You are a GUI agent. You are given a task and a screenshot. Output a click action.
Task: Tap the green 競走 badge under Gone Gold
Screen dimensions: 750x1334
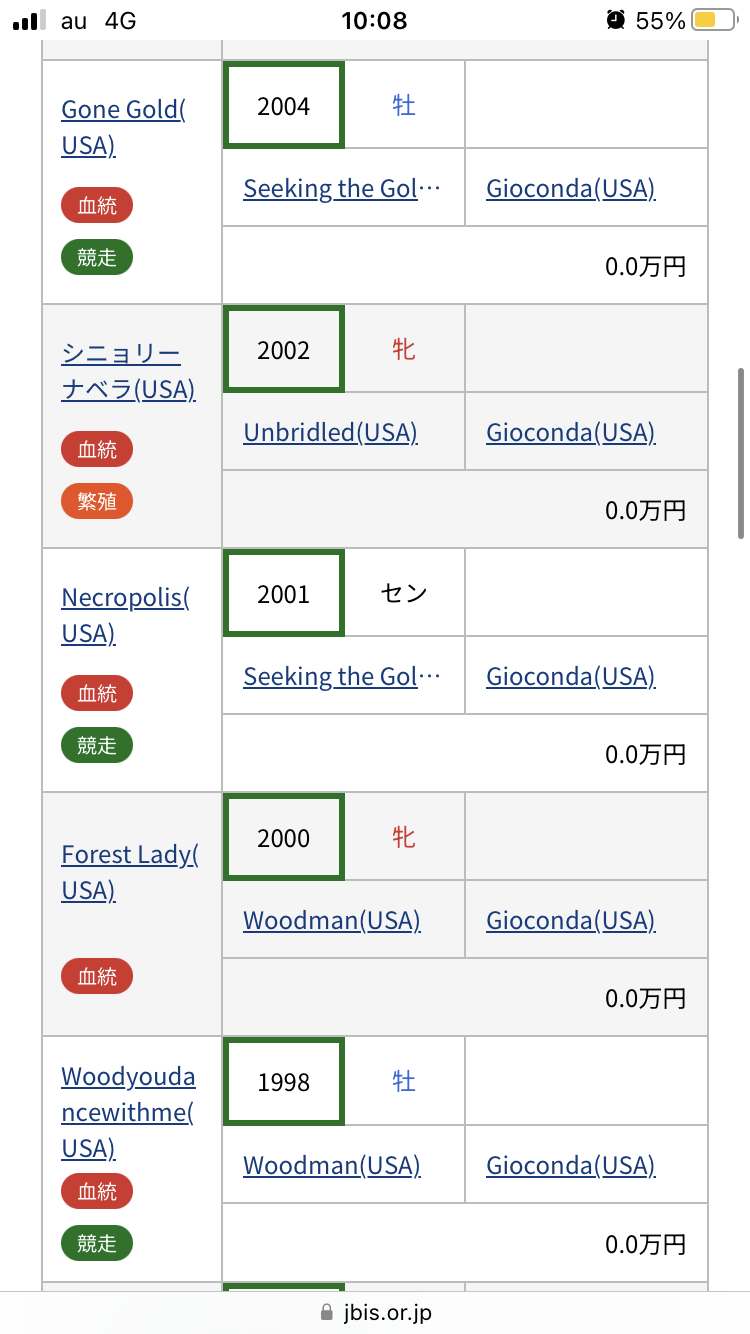click(x=97, y=257)
